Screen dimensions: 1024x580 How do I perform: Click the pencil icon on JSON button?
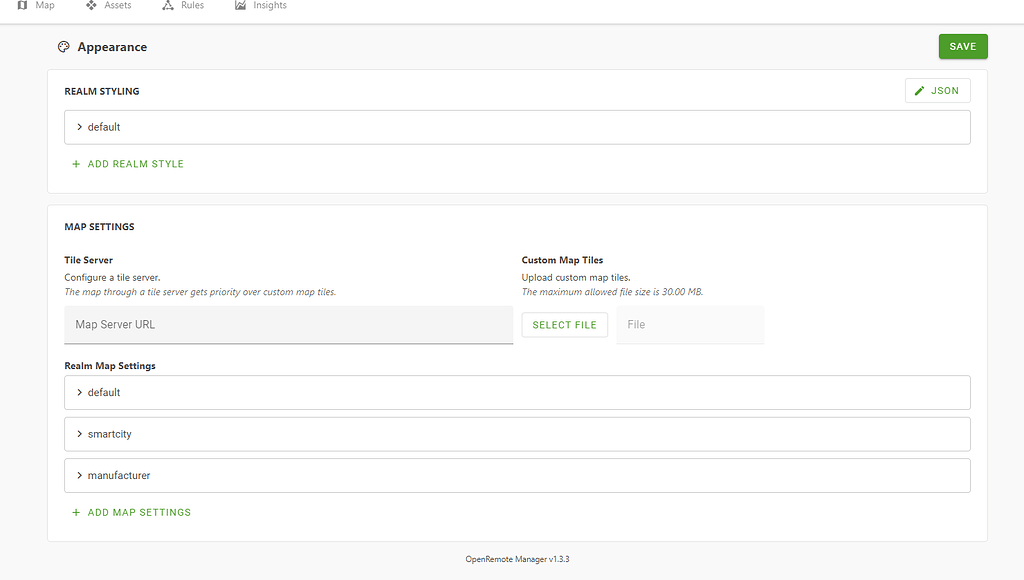point(920,91)
